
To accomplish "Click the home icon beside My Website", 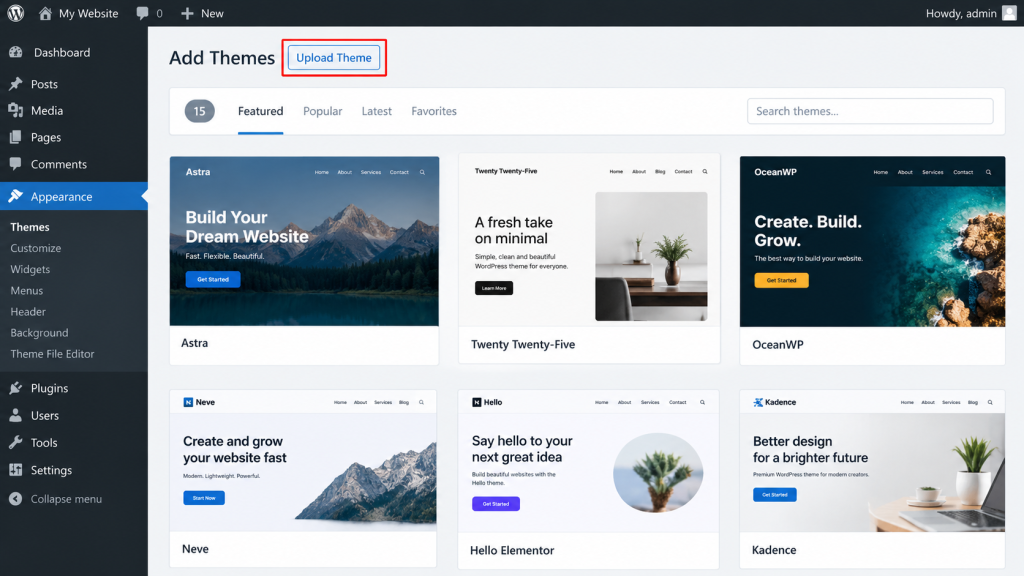I will [45, 13].
